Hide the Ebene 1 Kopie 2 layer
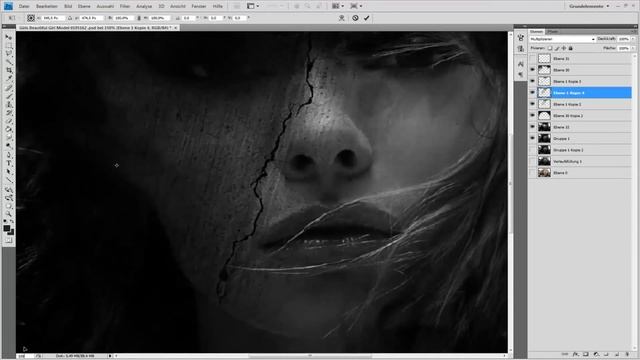The height and width of the screenshot is (360, 640). pos(532,104)
